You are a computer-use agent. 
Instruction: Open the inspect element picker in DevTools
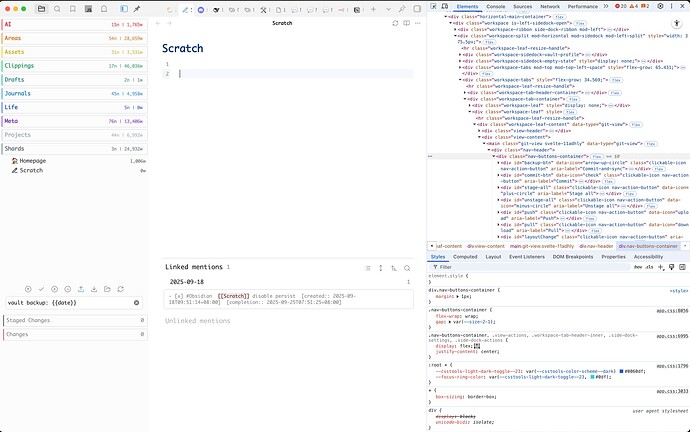tap(435, 6)
